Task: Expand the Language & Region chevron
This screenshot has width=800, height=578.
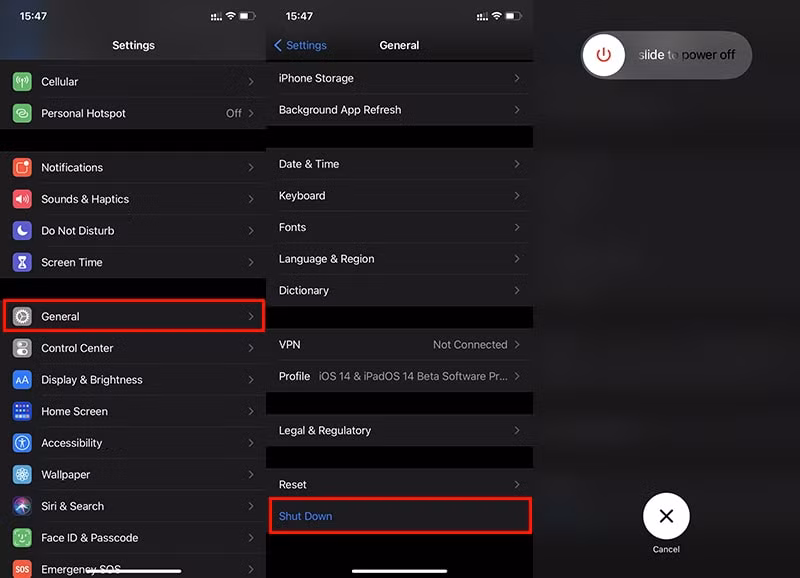Action: coord(517,259)
